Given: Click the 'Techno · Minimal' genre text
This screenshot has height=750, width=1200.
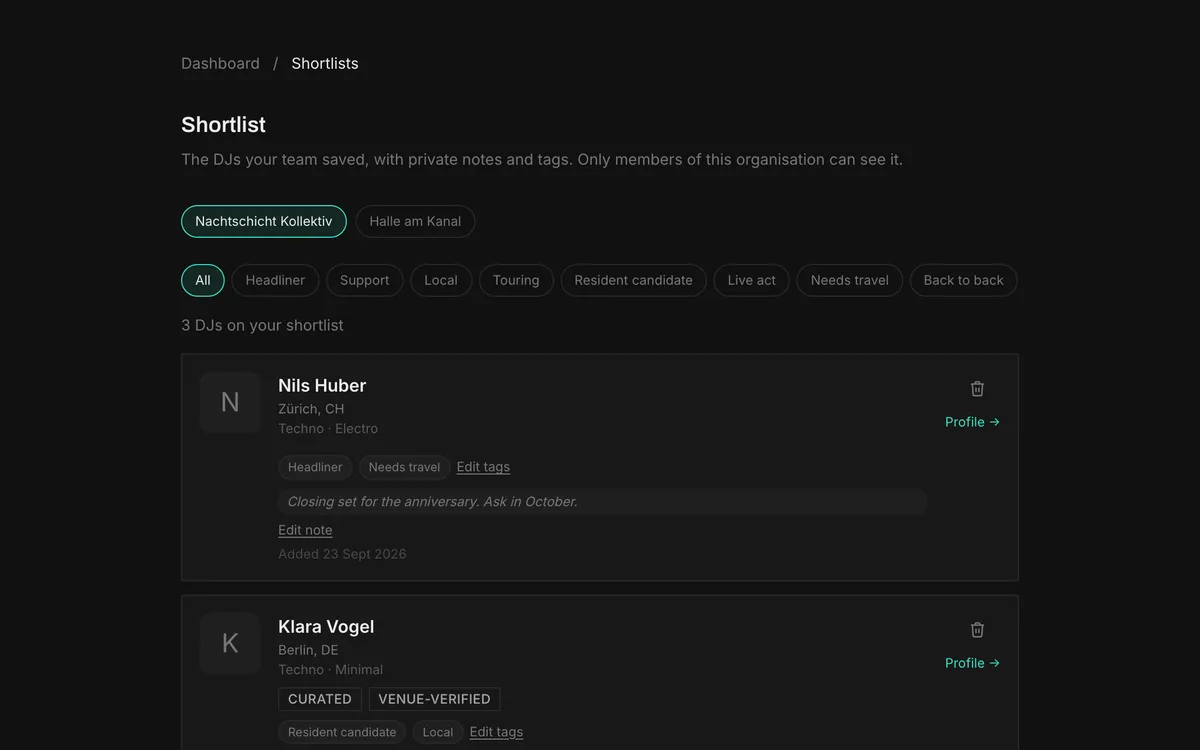Looking at the screenshot, I should coord(330,669).
